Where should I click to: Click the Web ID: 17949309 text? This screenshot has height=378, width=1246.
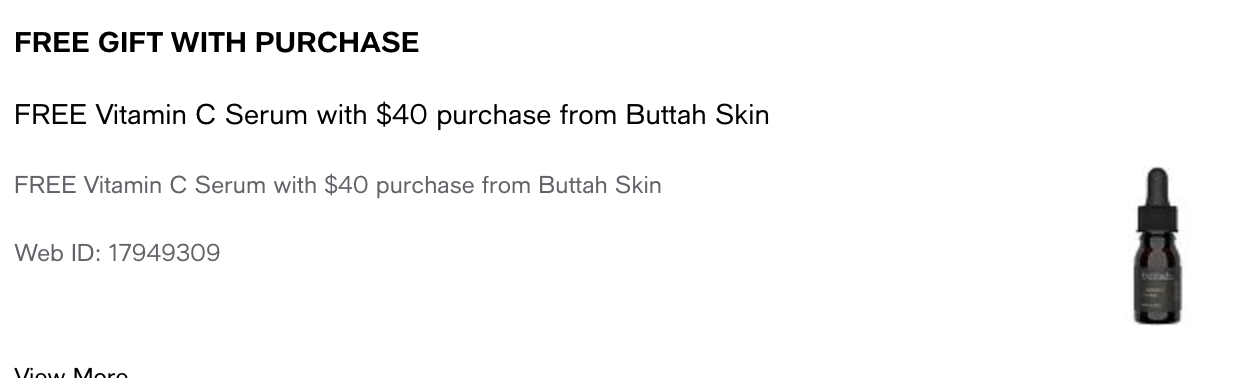[117, 253]
